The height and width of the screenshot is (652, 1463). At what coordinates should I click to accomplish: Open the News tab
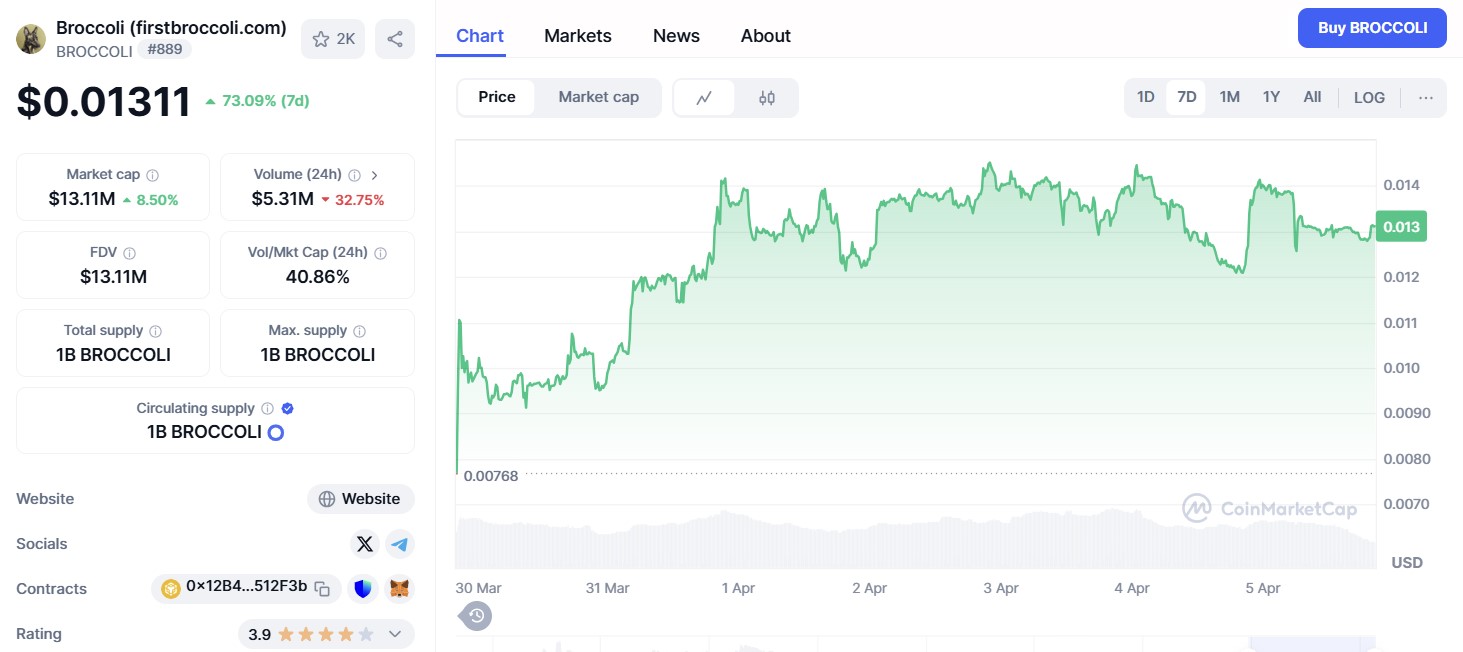pos(676,36)
